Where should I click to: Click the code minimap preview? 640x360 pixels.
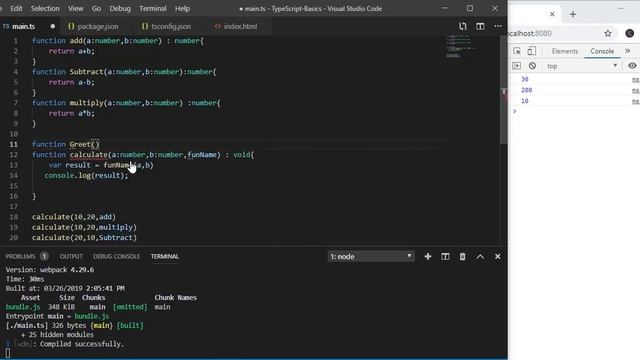(x=461, y=46)
